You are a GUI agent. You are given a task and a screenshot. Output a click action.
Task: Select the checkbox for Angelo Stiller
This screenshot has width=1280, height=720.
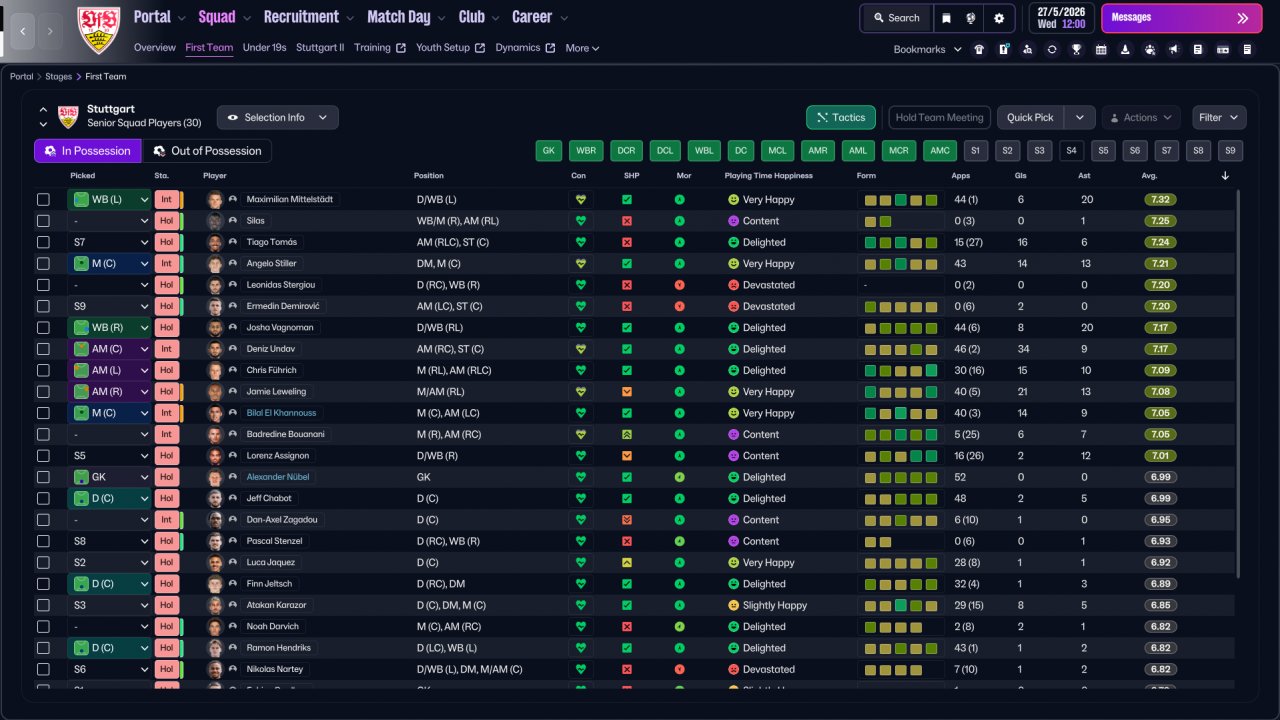click(43, 264)
